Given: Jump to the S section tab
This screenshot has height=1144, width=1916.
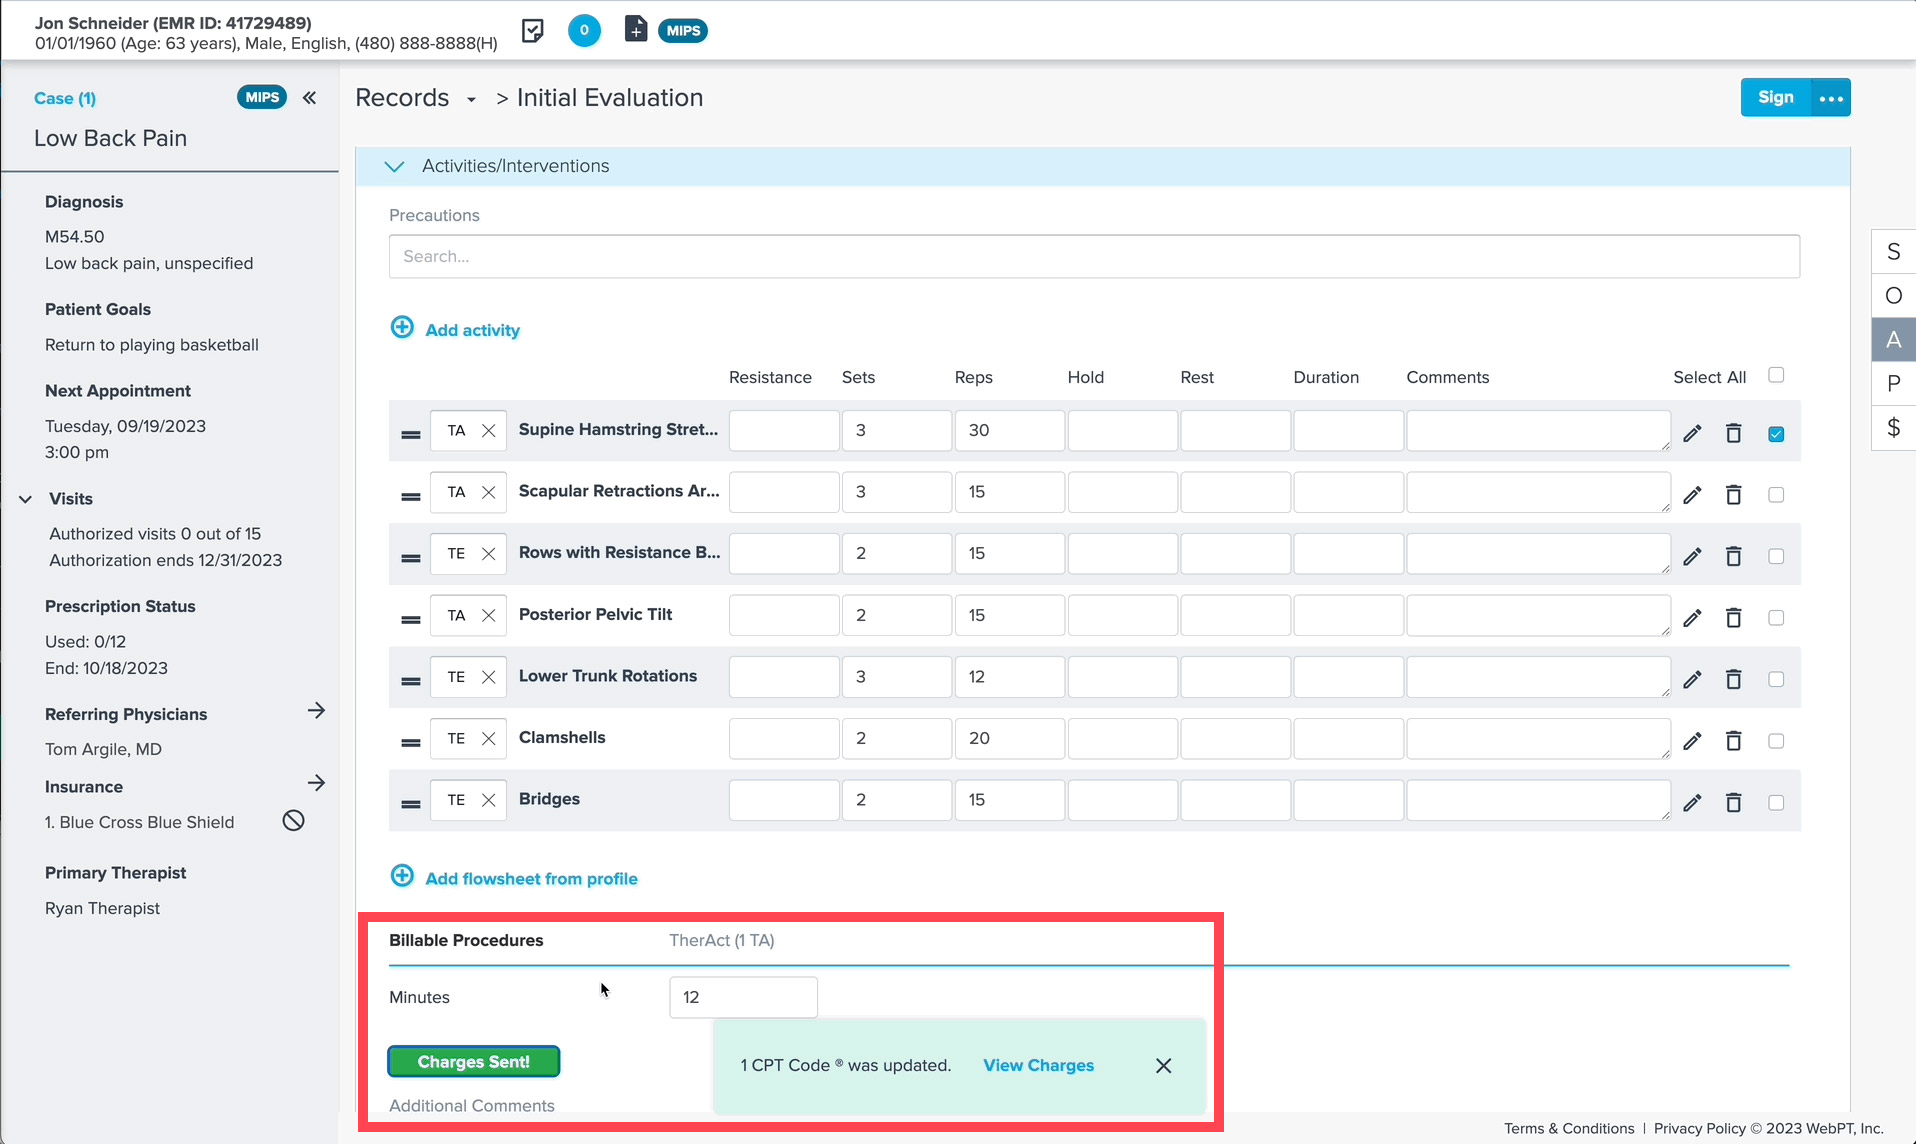Looking at the screenshot, I should pyautogui.click(x=1893, y=252).
